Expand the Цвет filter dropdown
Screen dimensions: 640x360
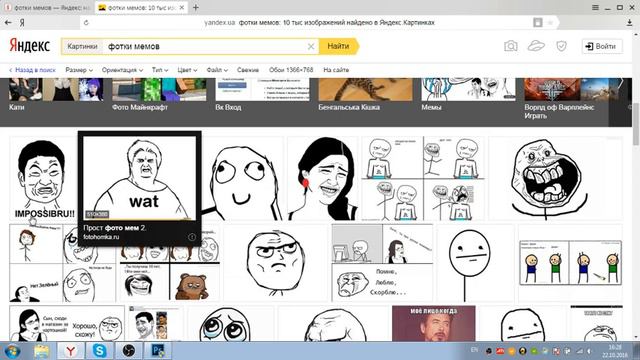tap(187, 70)
